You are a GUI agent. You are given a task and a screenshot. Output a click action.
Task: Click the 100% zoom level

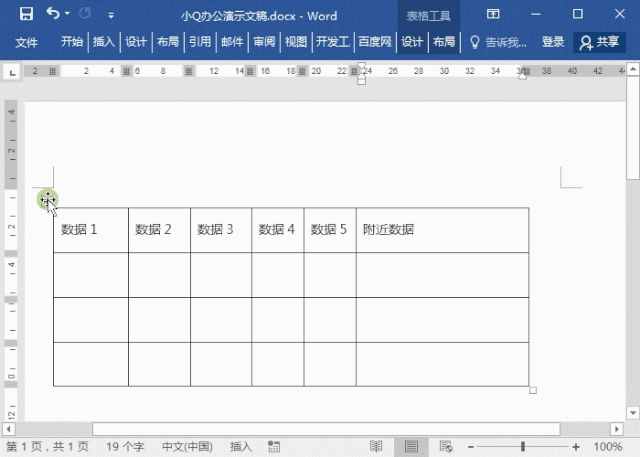(x=608, y=446)
